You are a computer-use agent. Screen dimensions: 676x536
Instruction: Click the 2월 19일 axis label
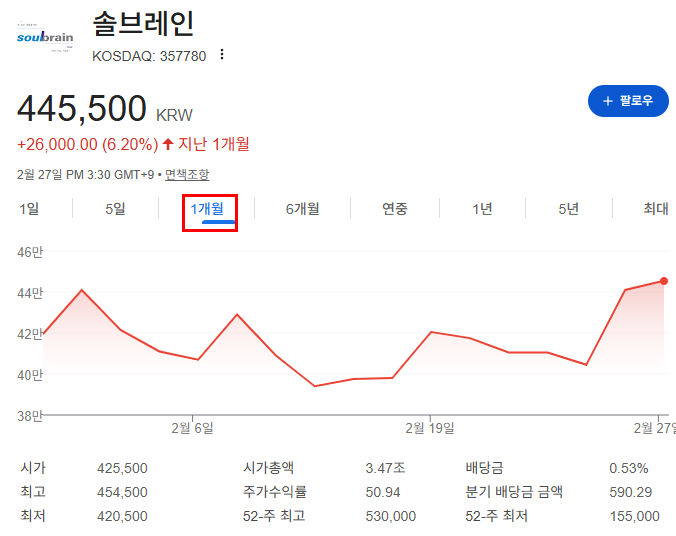point(430,428)
